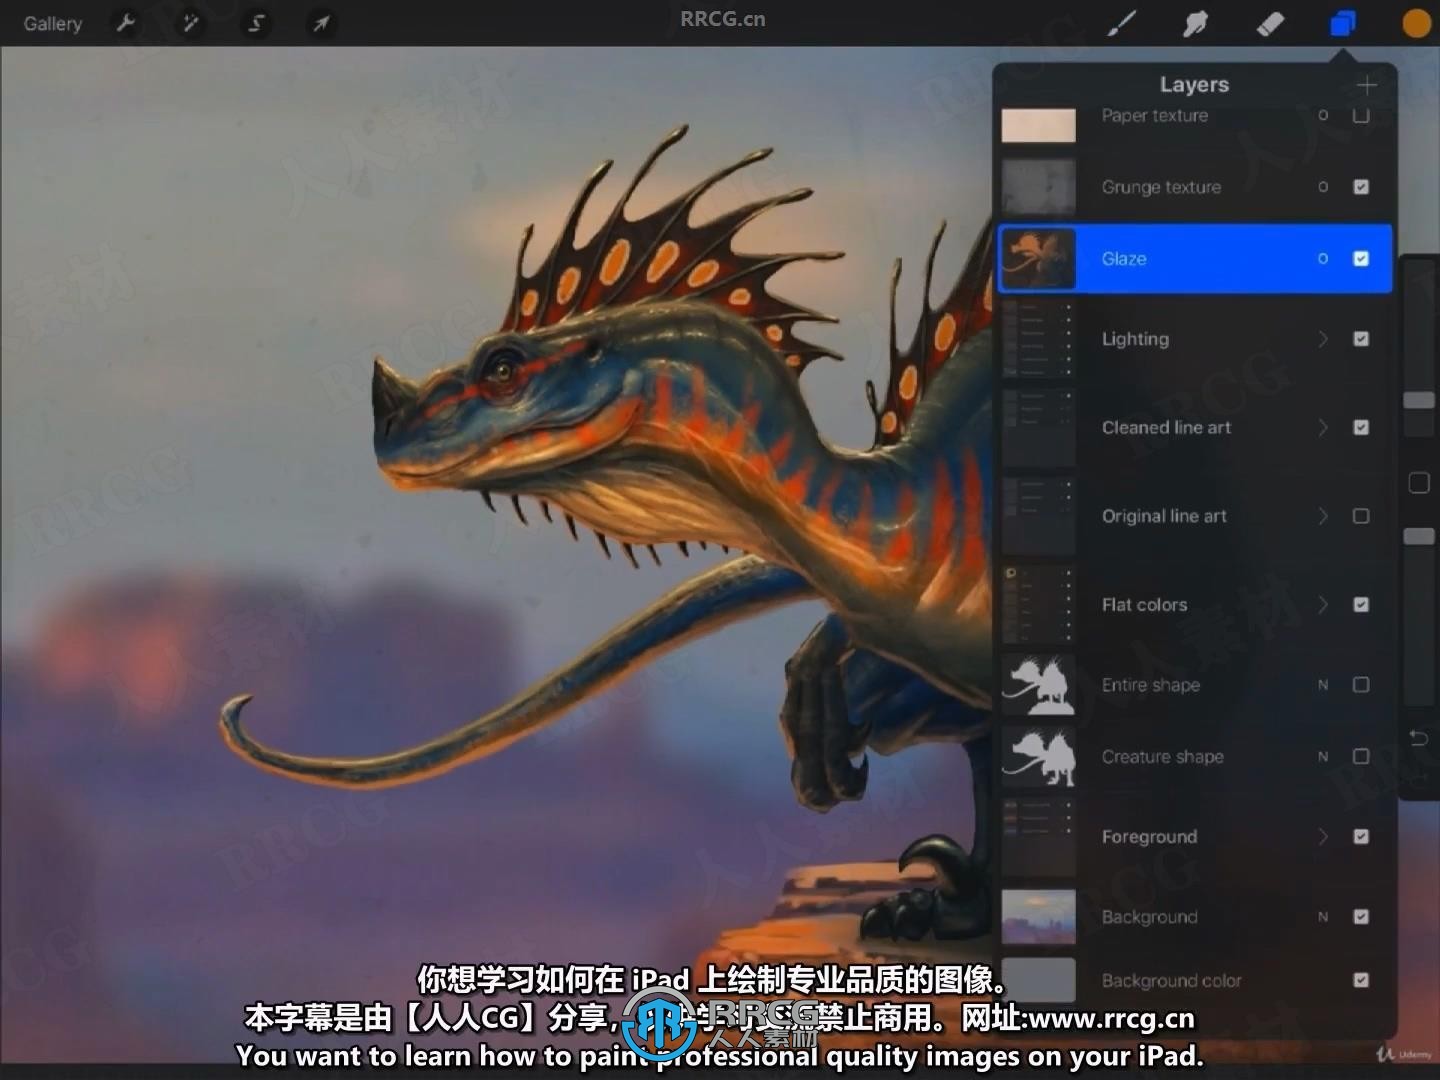This screenshot has height=1080, width=1440.
Task: Open the orange color picker
Action: coord(1416,22)
